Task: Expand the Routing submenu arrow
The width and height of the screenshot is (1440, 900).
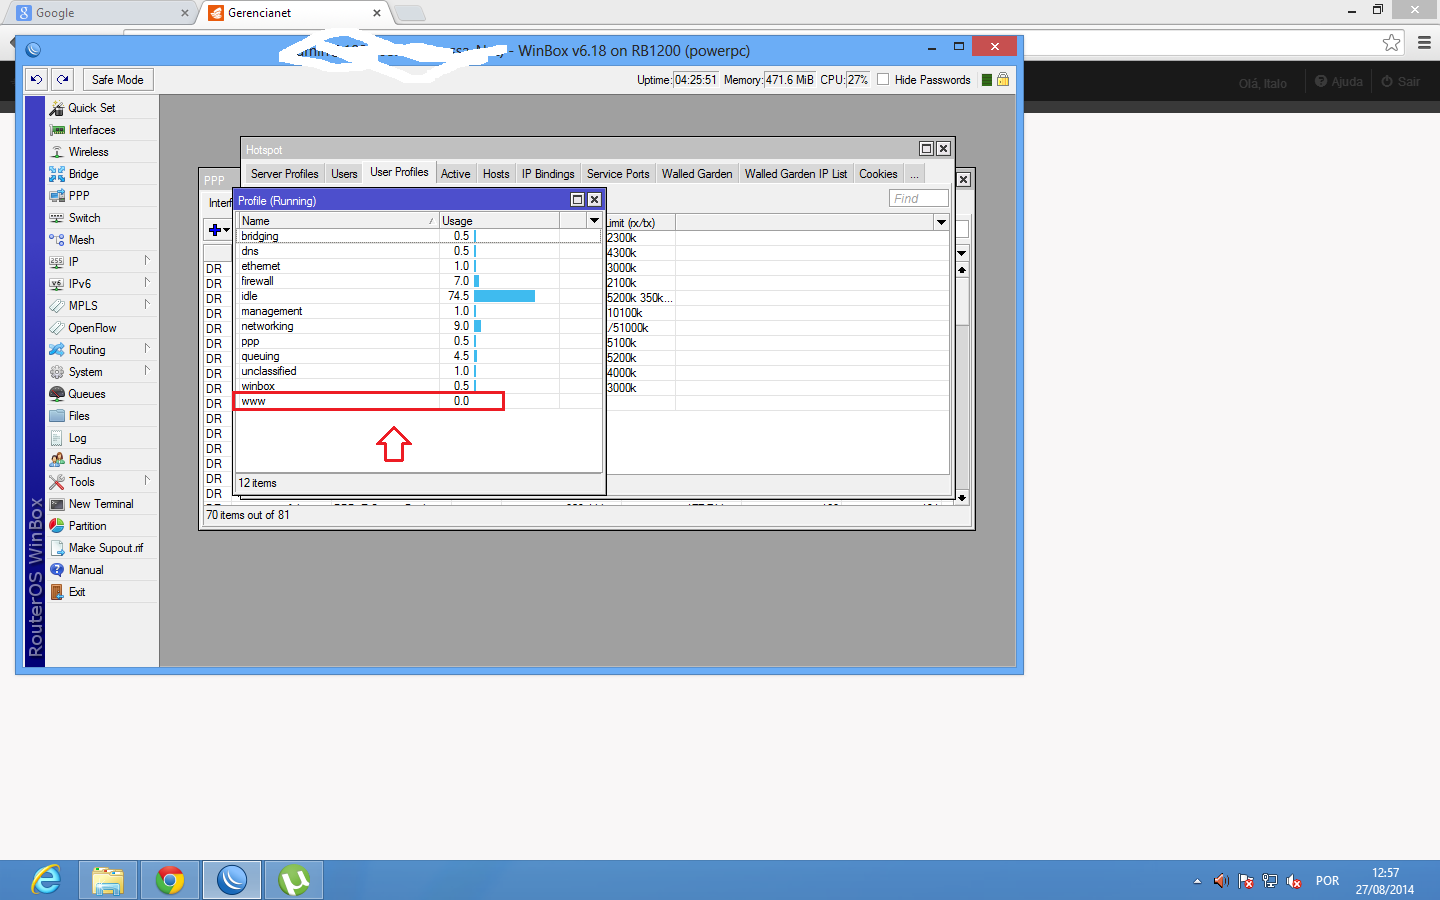Action: (x=147, y=349)
